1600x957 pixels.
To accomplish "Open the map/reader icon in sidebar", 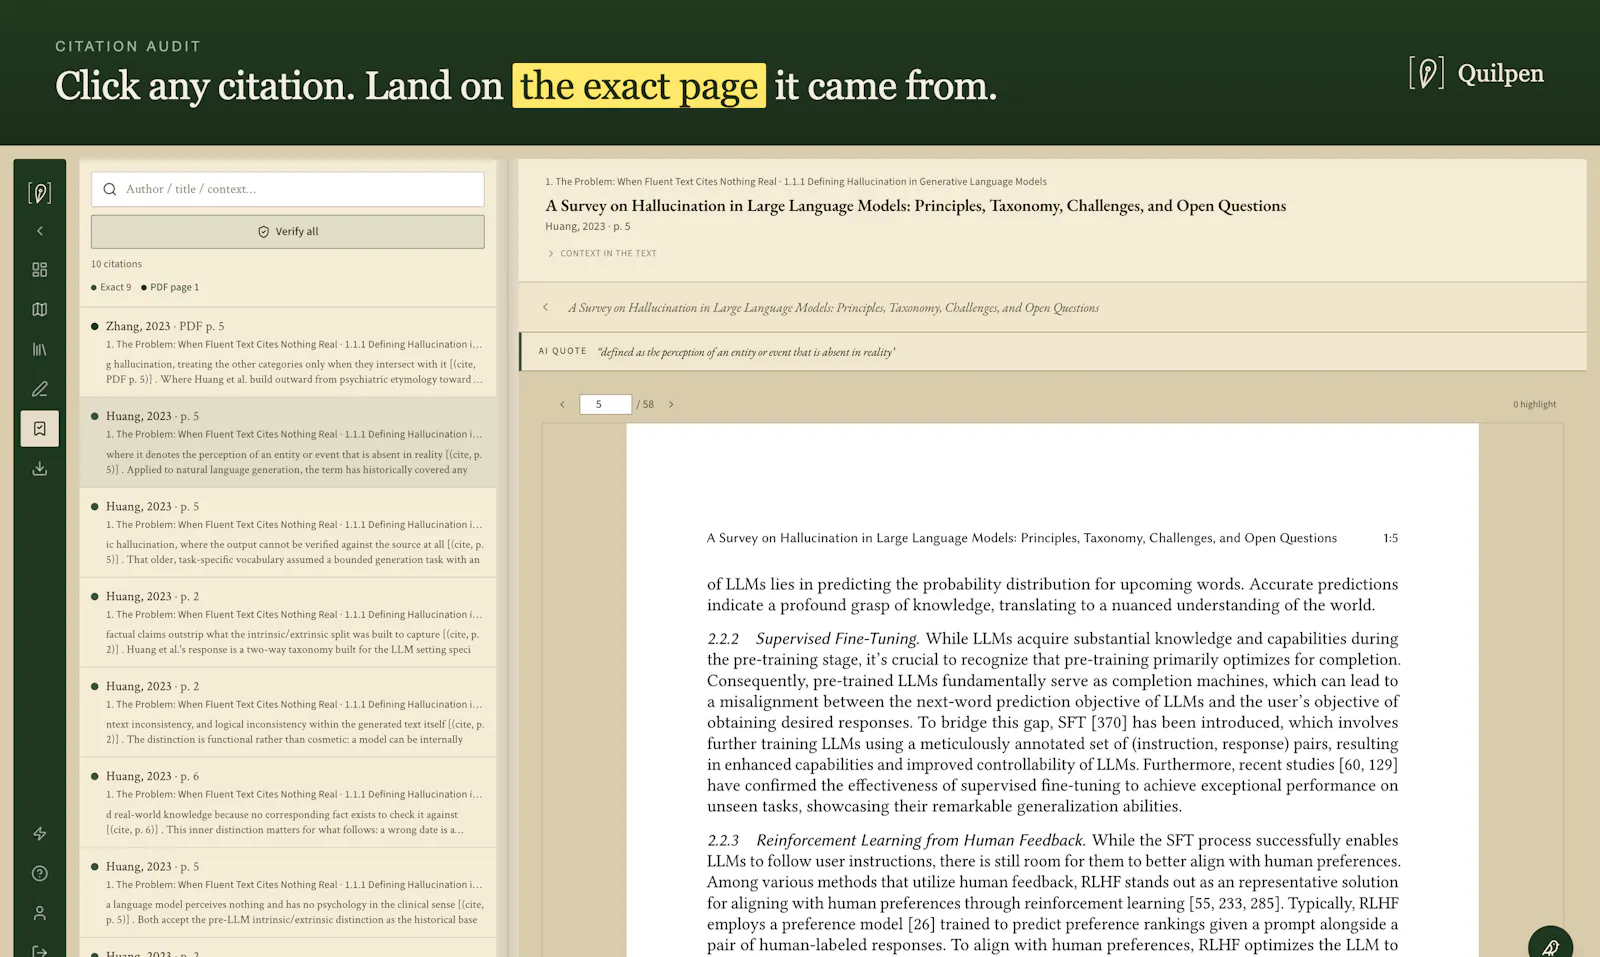I will (40, 310).
